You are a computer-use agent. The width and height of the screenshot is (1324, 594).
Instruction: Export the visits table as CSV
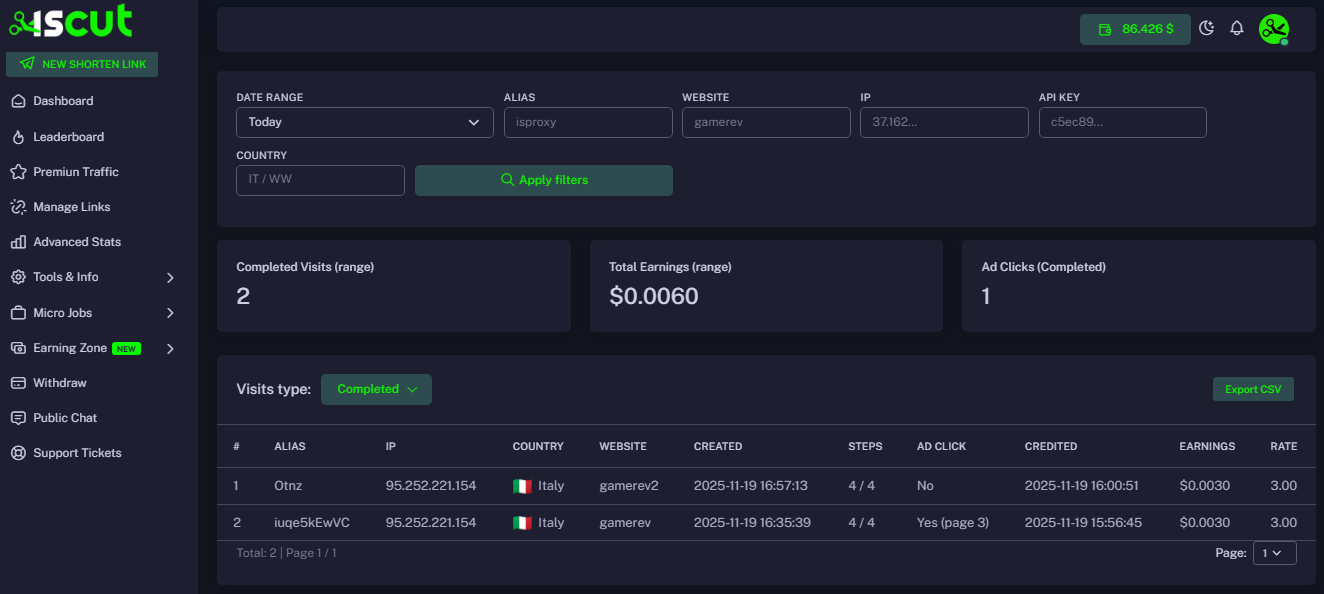point(1253,389)
